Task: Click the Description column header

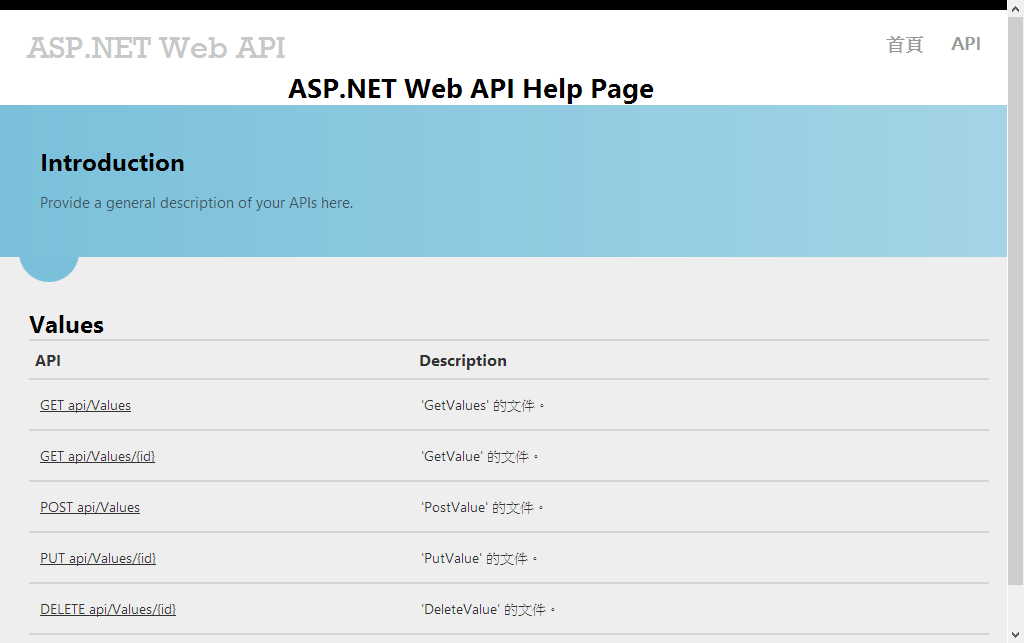Action: tap(463, 360)
